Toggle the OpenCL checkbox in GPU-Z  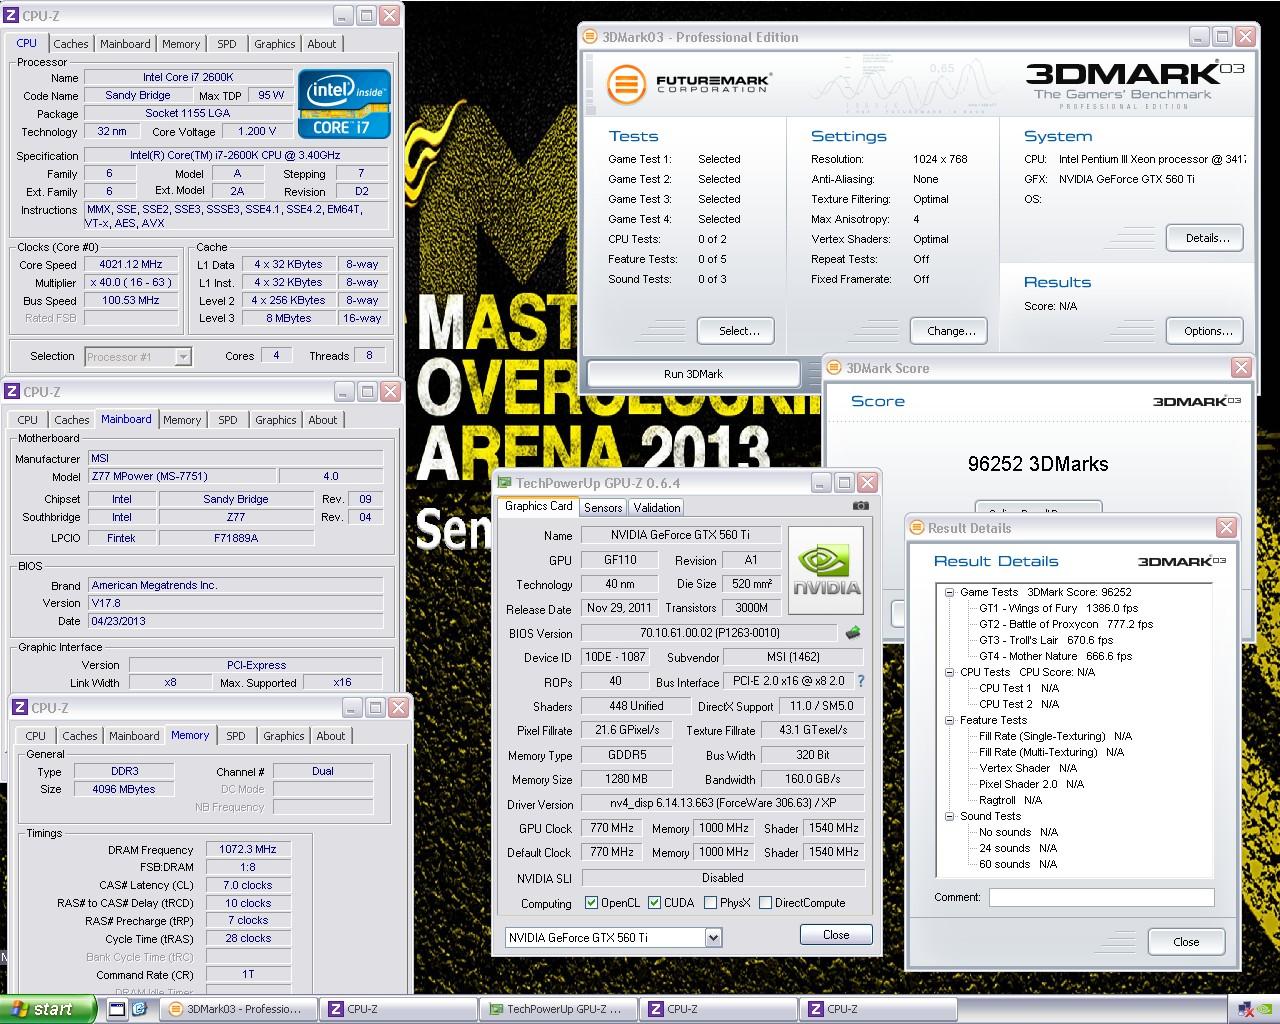point(592,903)
